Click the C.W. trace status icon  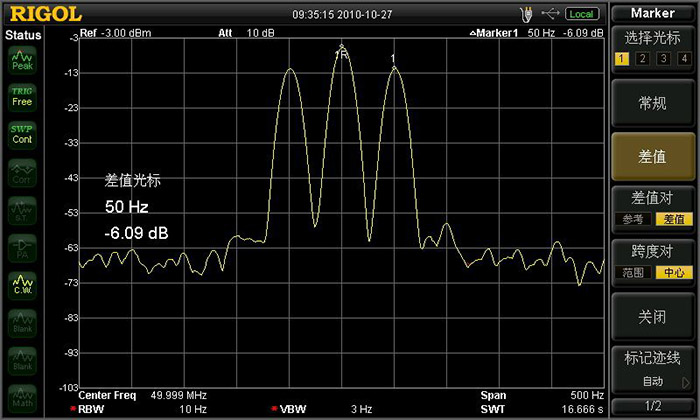(x=22, y=286)
